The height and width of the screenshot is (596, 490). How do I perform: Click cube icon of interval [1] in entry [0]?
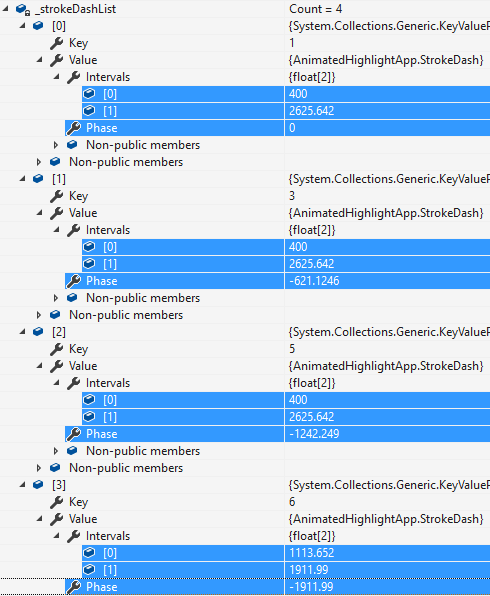point(89,111)
